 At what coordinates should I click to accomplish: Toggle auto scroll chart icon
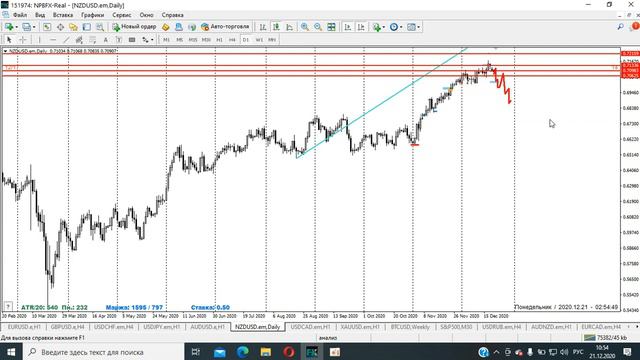pos(348,27)
